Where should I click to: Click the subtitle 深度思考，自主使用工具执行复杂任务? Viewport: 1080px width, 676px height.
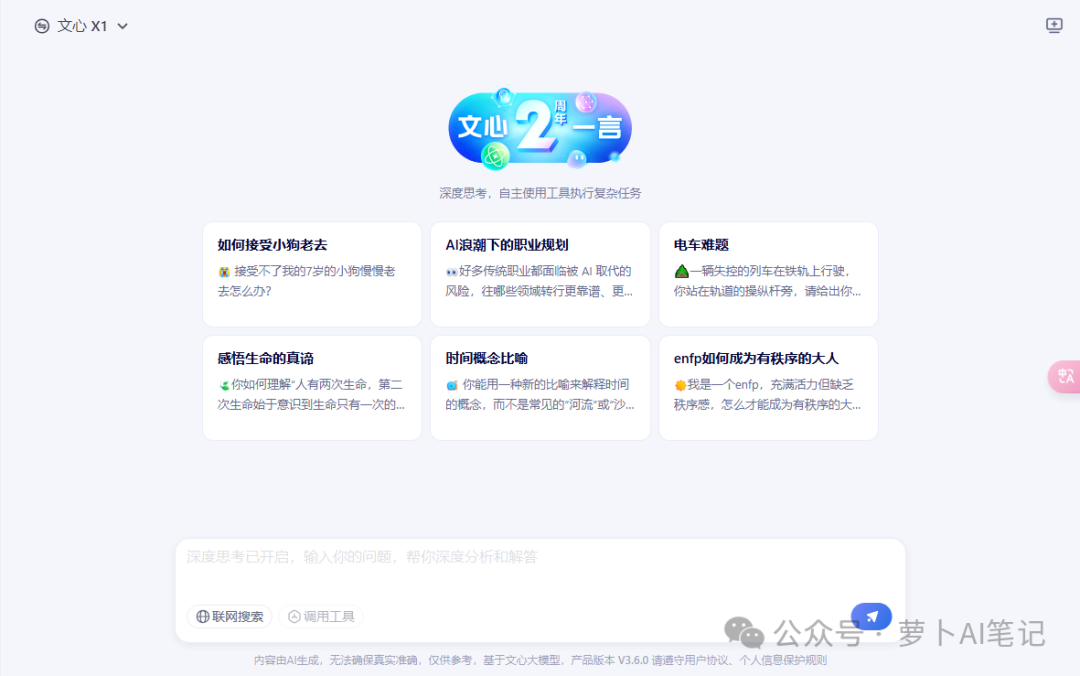click(x=540, y=193)
